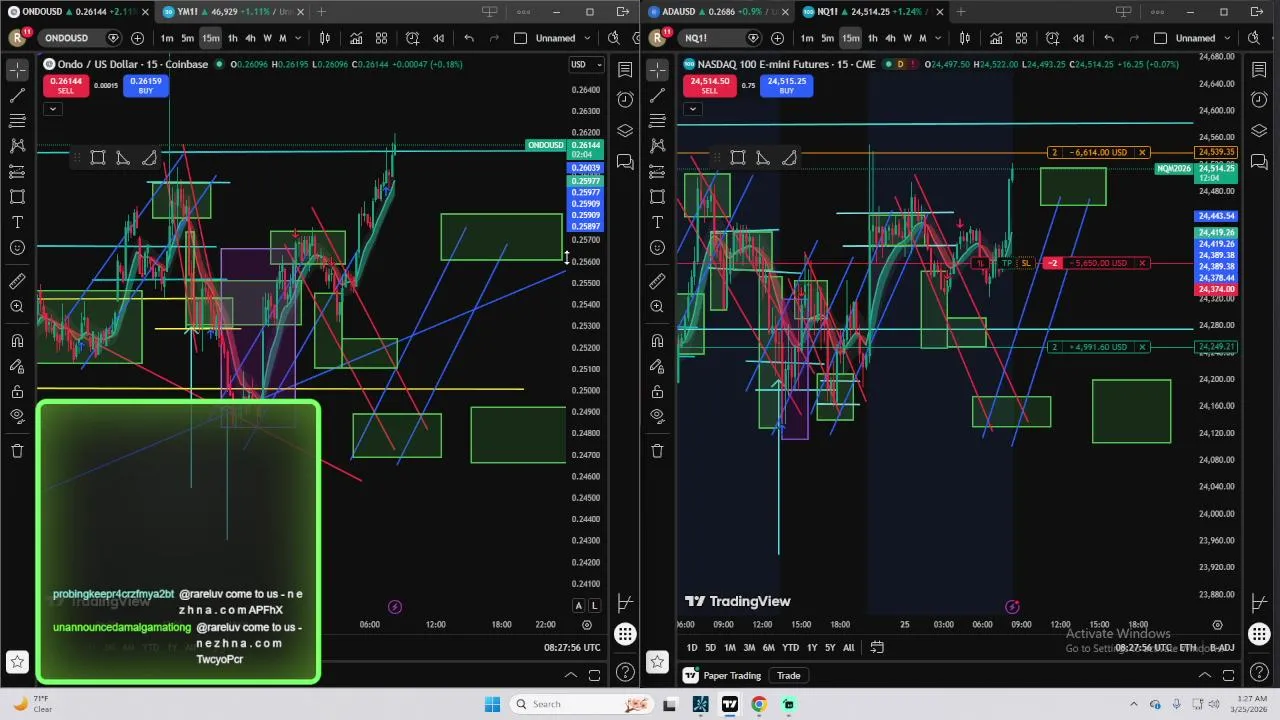Click the Trade button beside Paper Trading

[788, 675]
